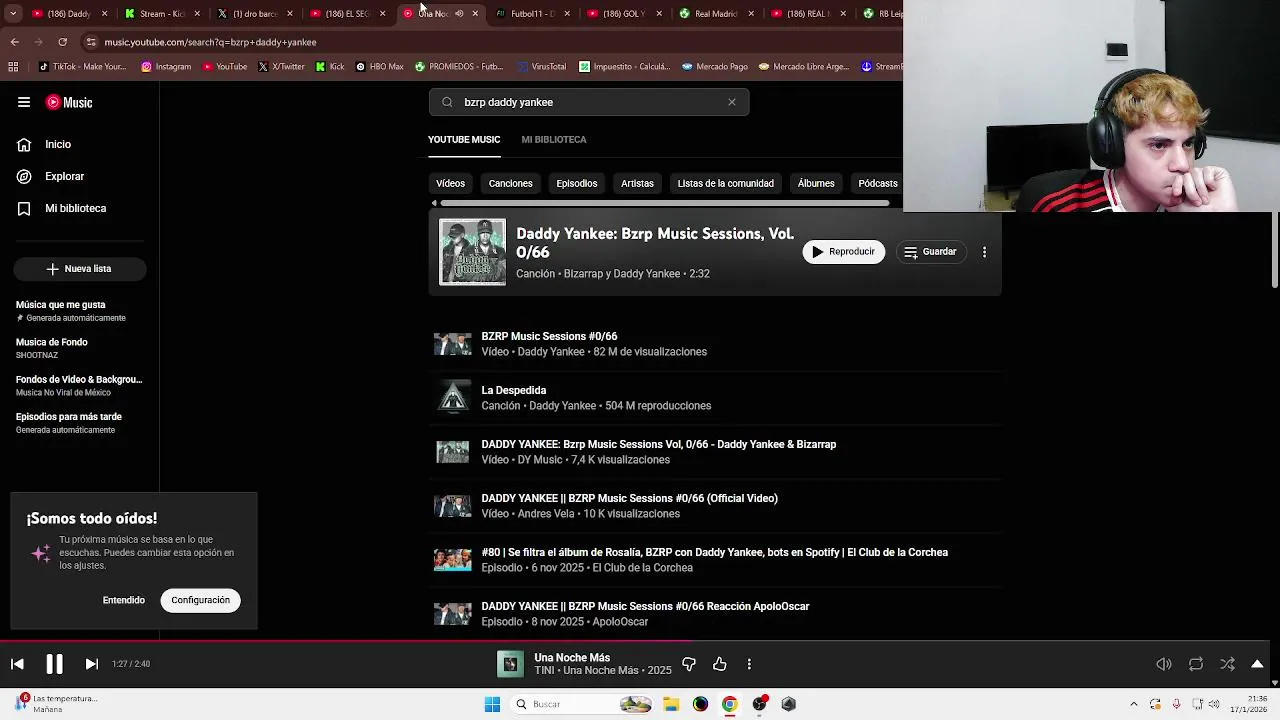Viewport: 1280px width, 720px height.
Task: Skip to next track
Action: [x=91, y=664]
